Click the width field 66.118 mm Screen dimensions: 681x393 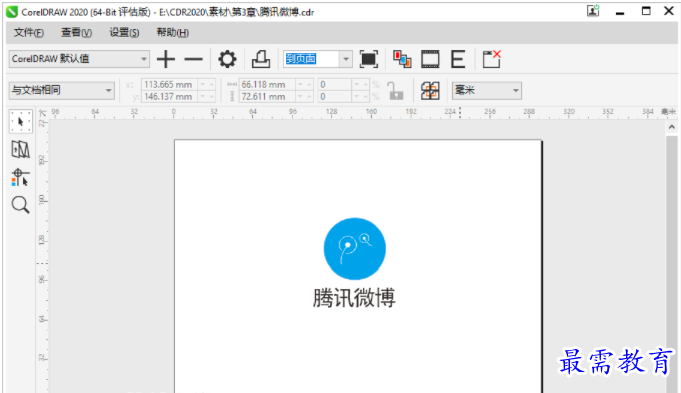coord(267,84)
